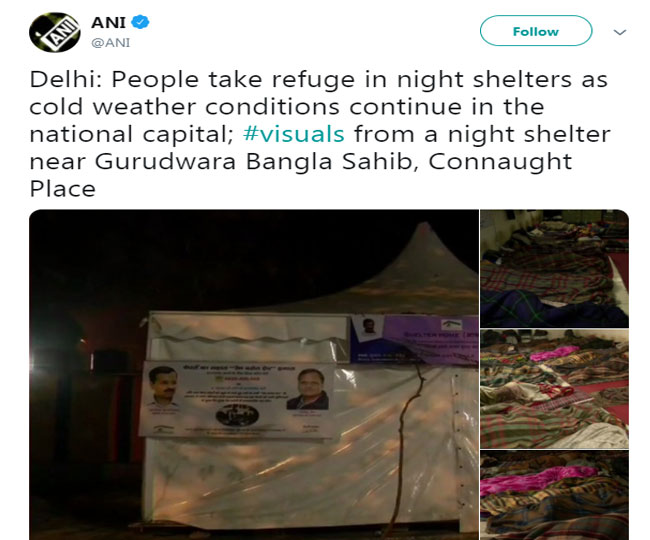Click the word "Place" ending the tweet
The height and width of the screenshot is (540, 650).
pyautogui.click(x=63, y=189)
